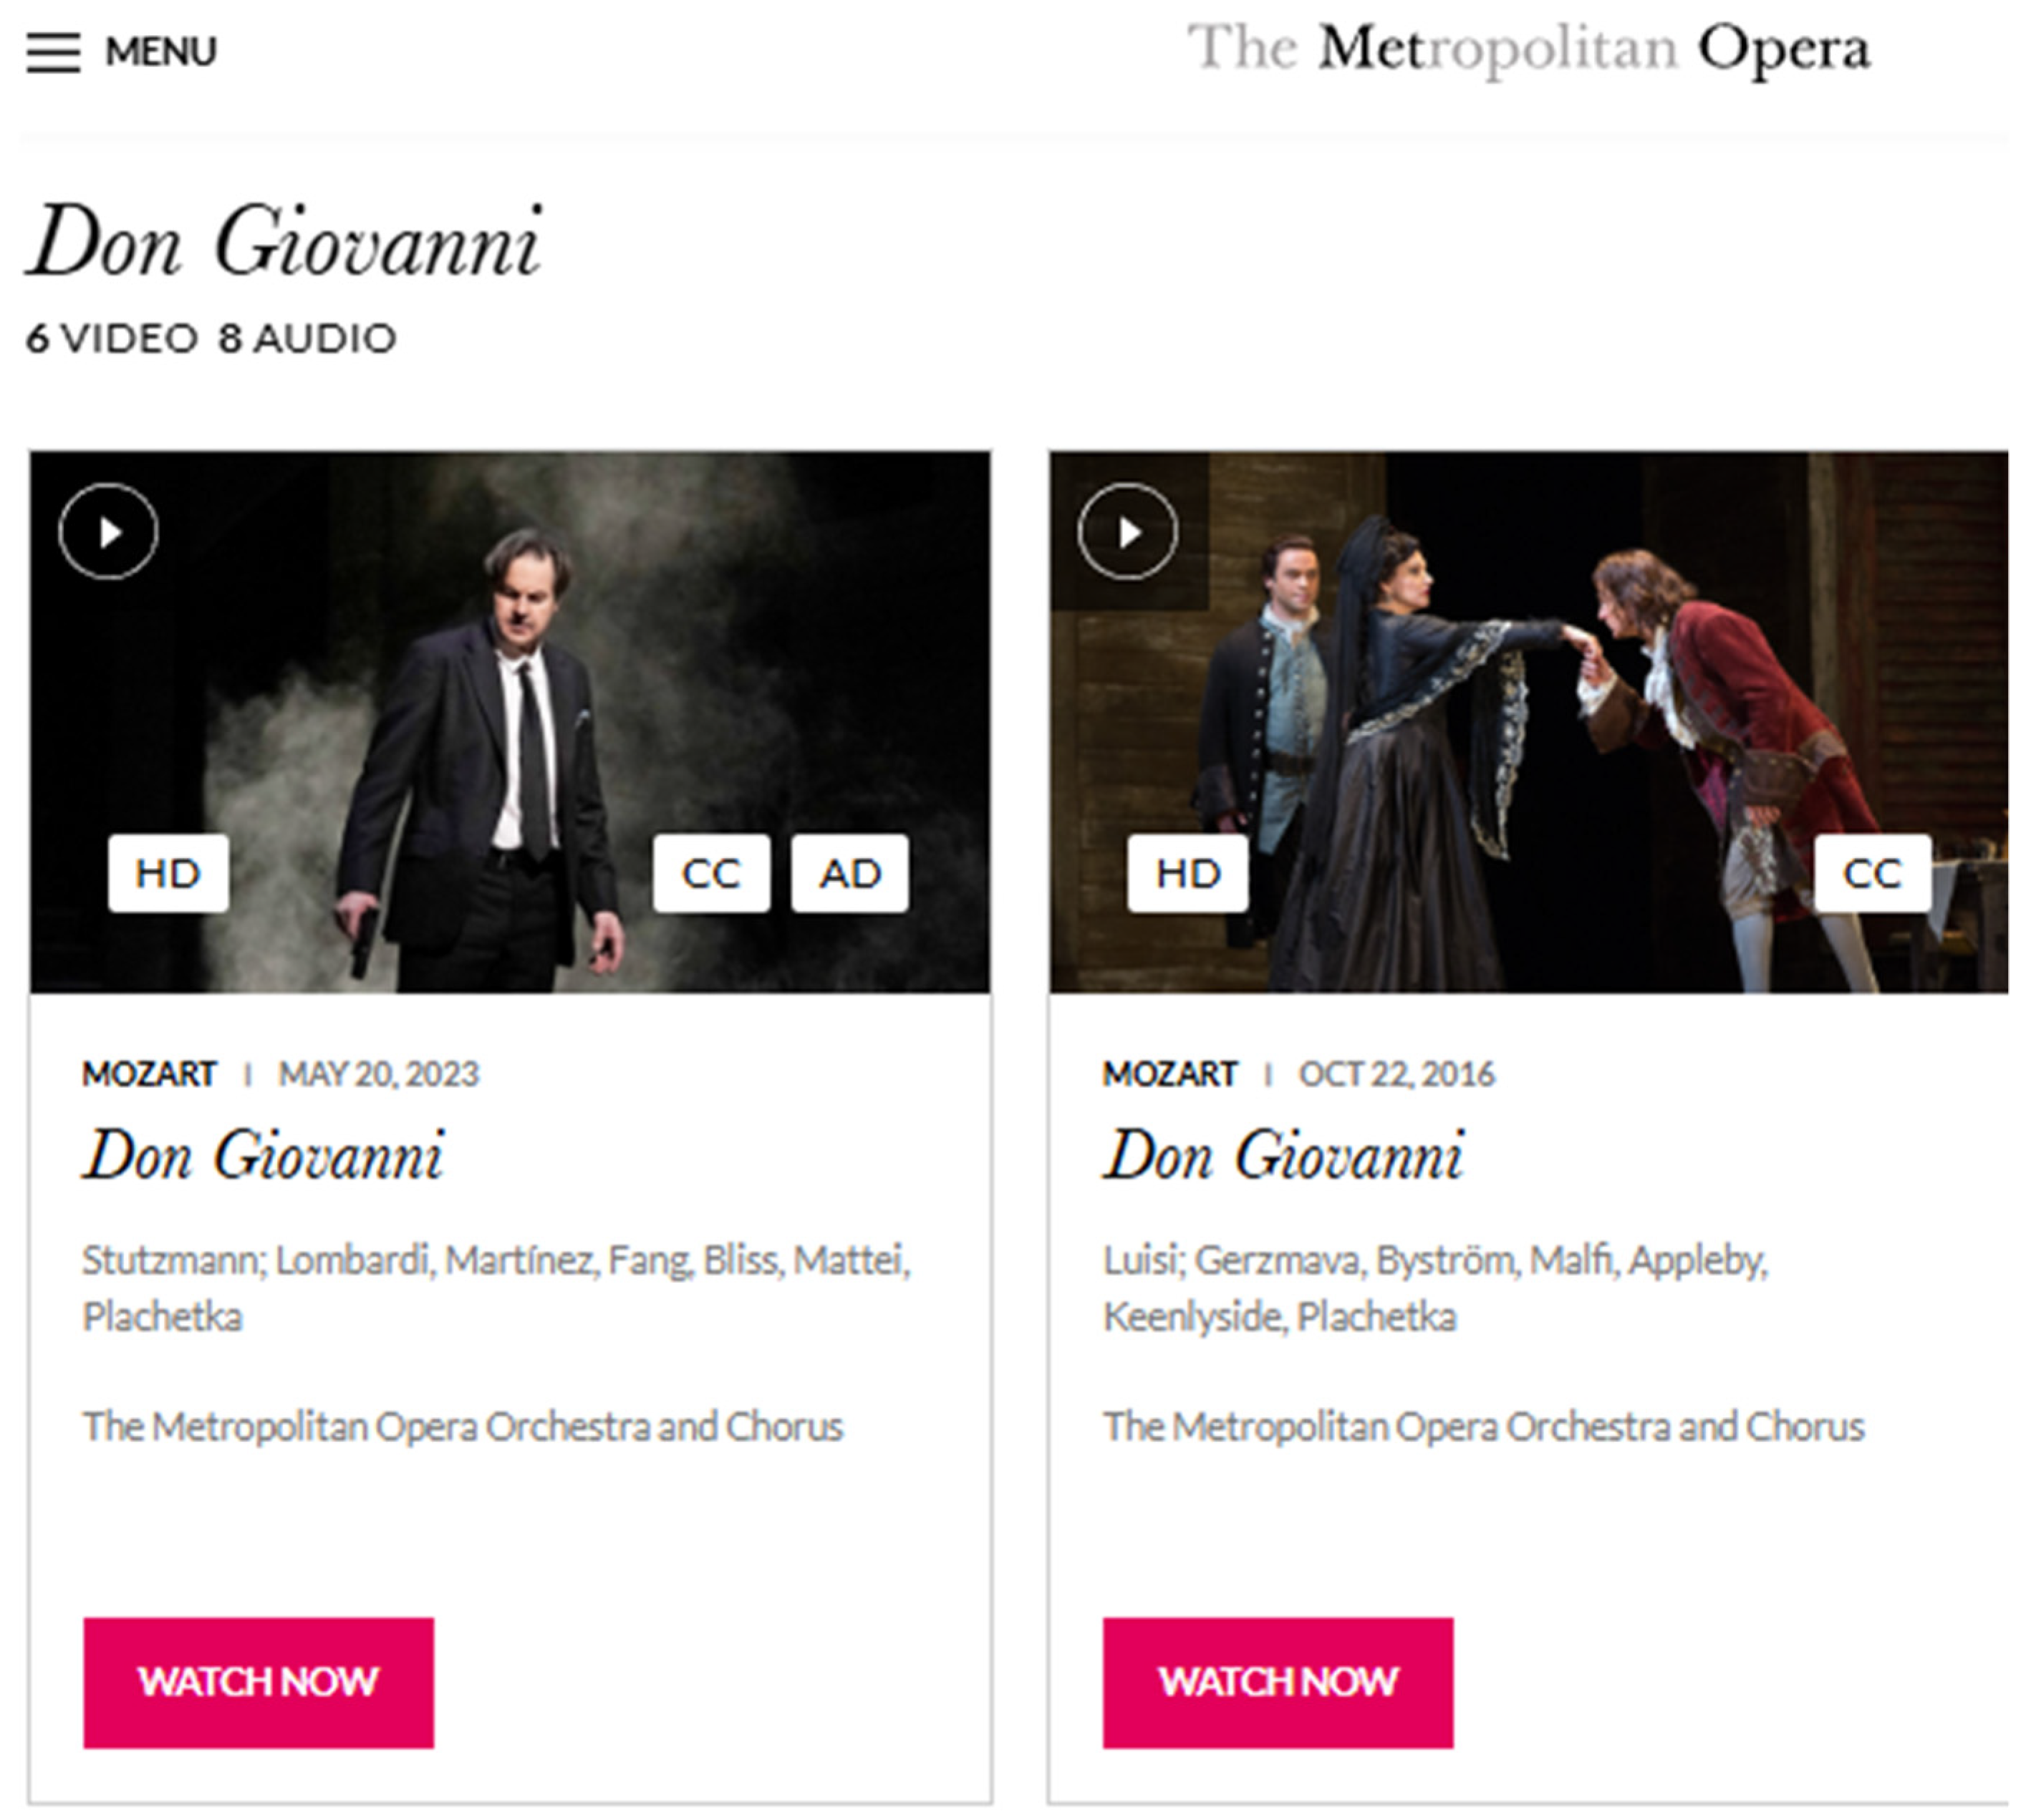Play the Oct 22, 2016 video
Screen dimensions: 2021x1820
[x=1127, y=531]
